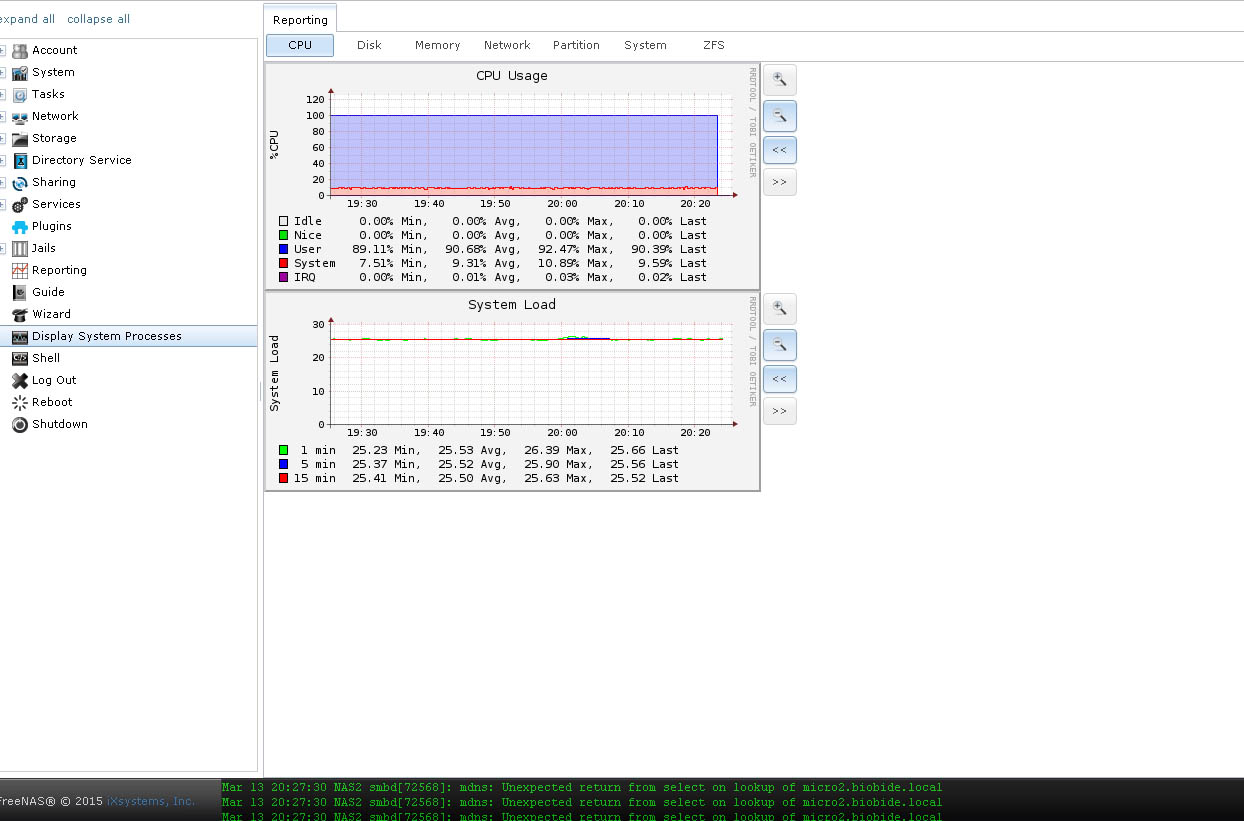The height and width of the screenshot is (821, 1244).
Task: Step System Load graph forward with >>
Action: (780, 411)
